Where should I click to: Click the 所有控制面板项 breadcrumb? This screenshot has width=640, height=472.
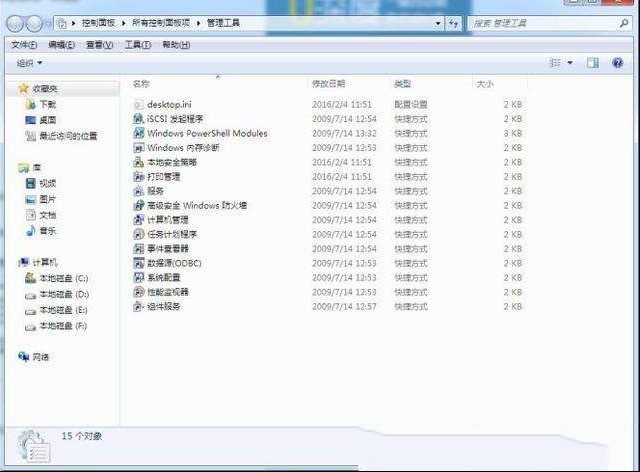pyautogui.click(x=161, y=23)
